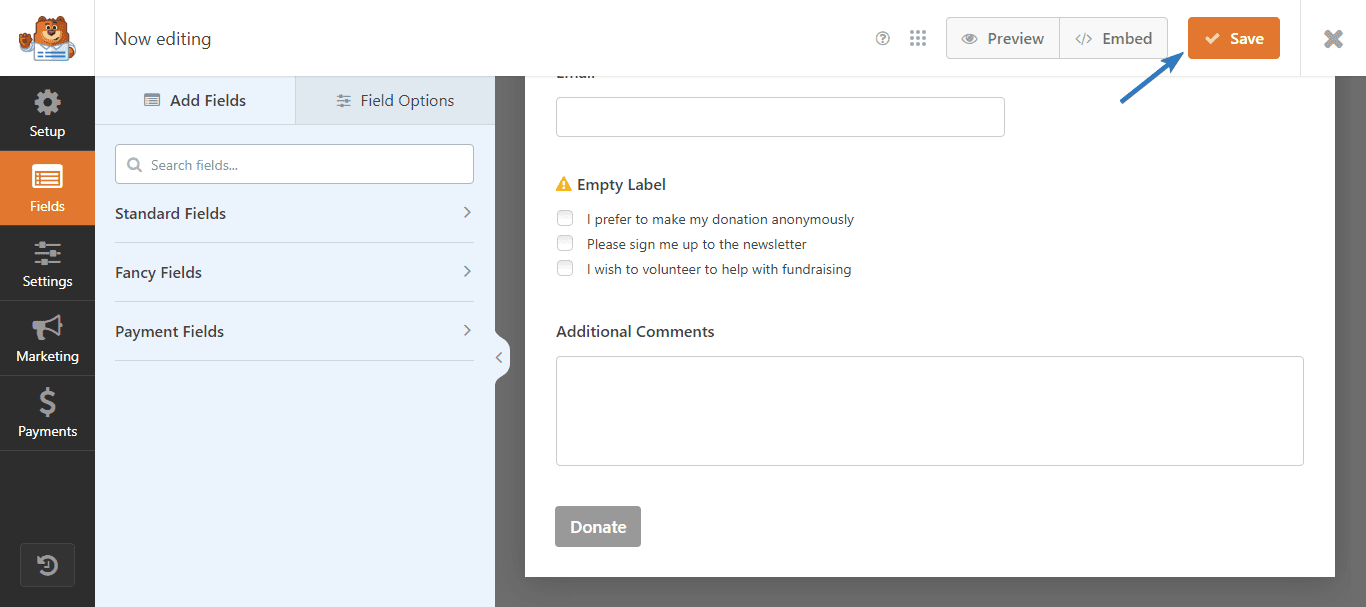Click the Empty Label warning icon
This screenshot has height=607, width=1366.
[564, 184]
